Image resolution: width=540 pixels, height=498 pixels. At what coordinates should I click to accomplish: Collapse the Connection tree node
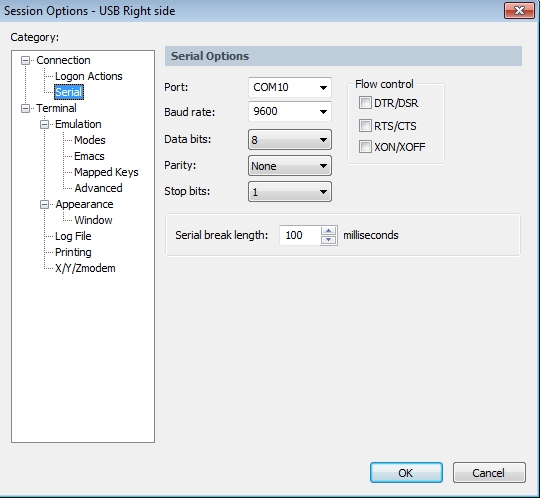(x=25, y=61)
